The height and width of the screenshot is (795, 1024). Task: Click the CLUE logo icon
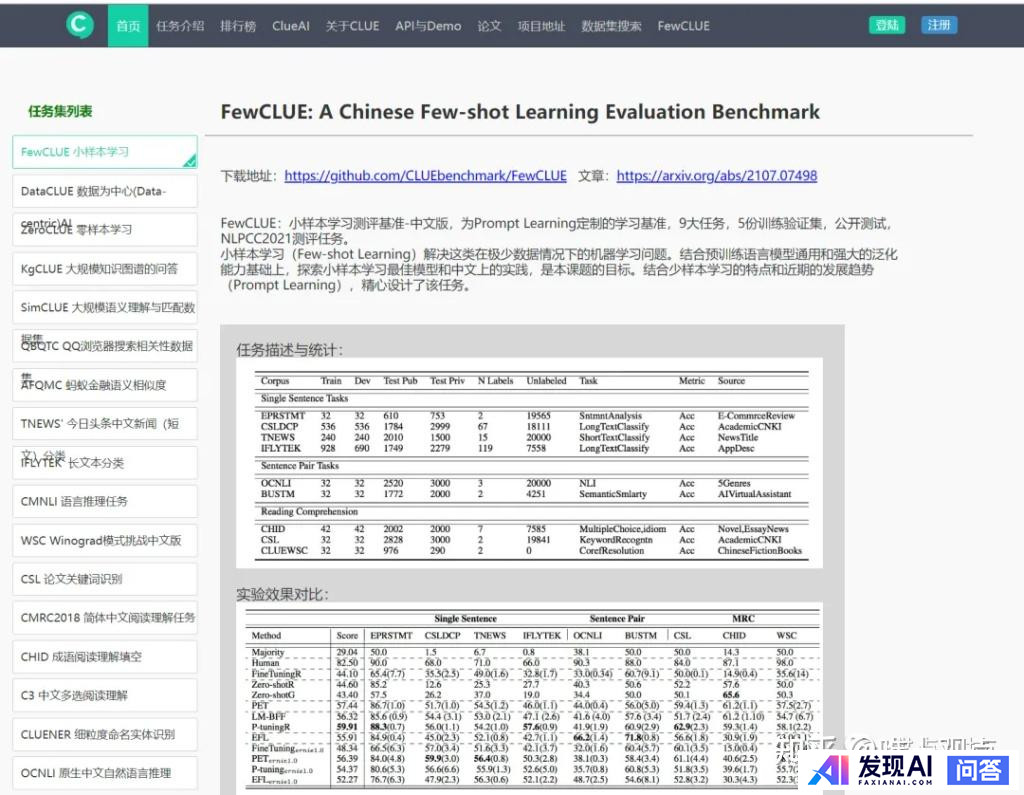[80, 25]
